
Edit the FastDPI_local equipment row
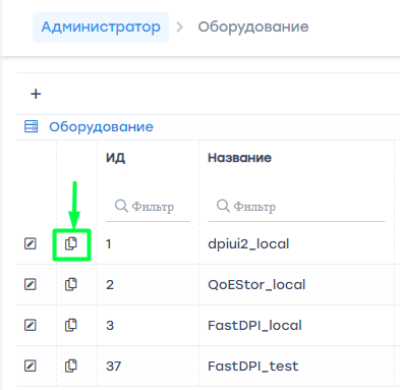(30, 325)
